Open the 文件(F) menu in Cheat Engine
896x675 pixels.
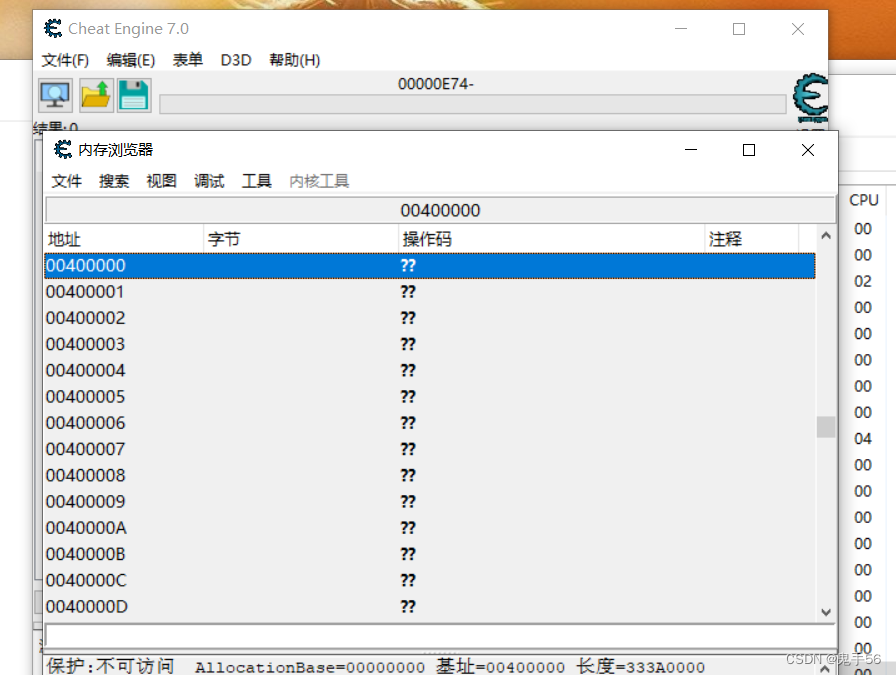click(65, 60)
